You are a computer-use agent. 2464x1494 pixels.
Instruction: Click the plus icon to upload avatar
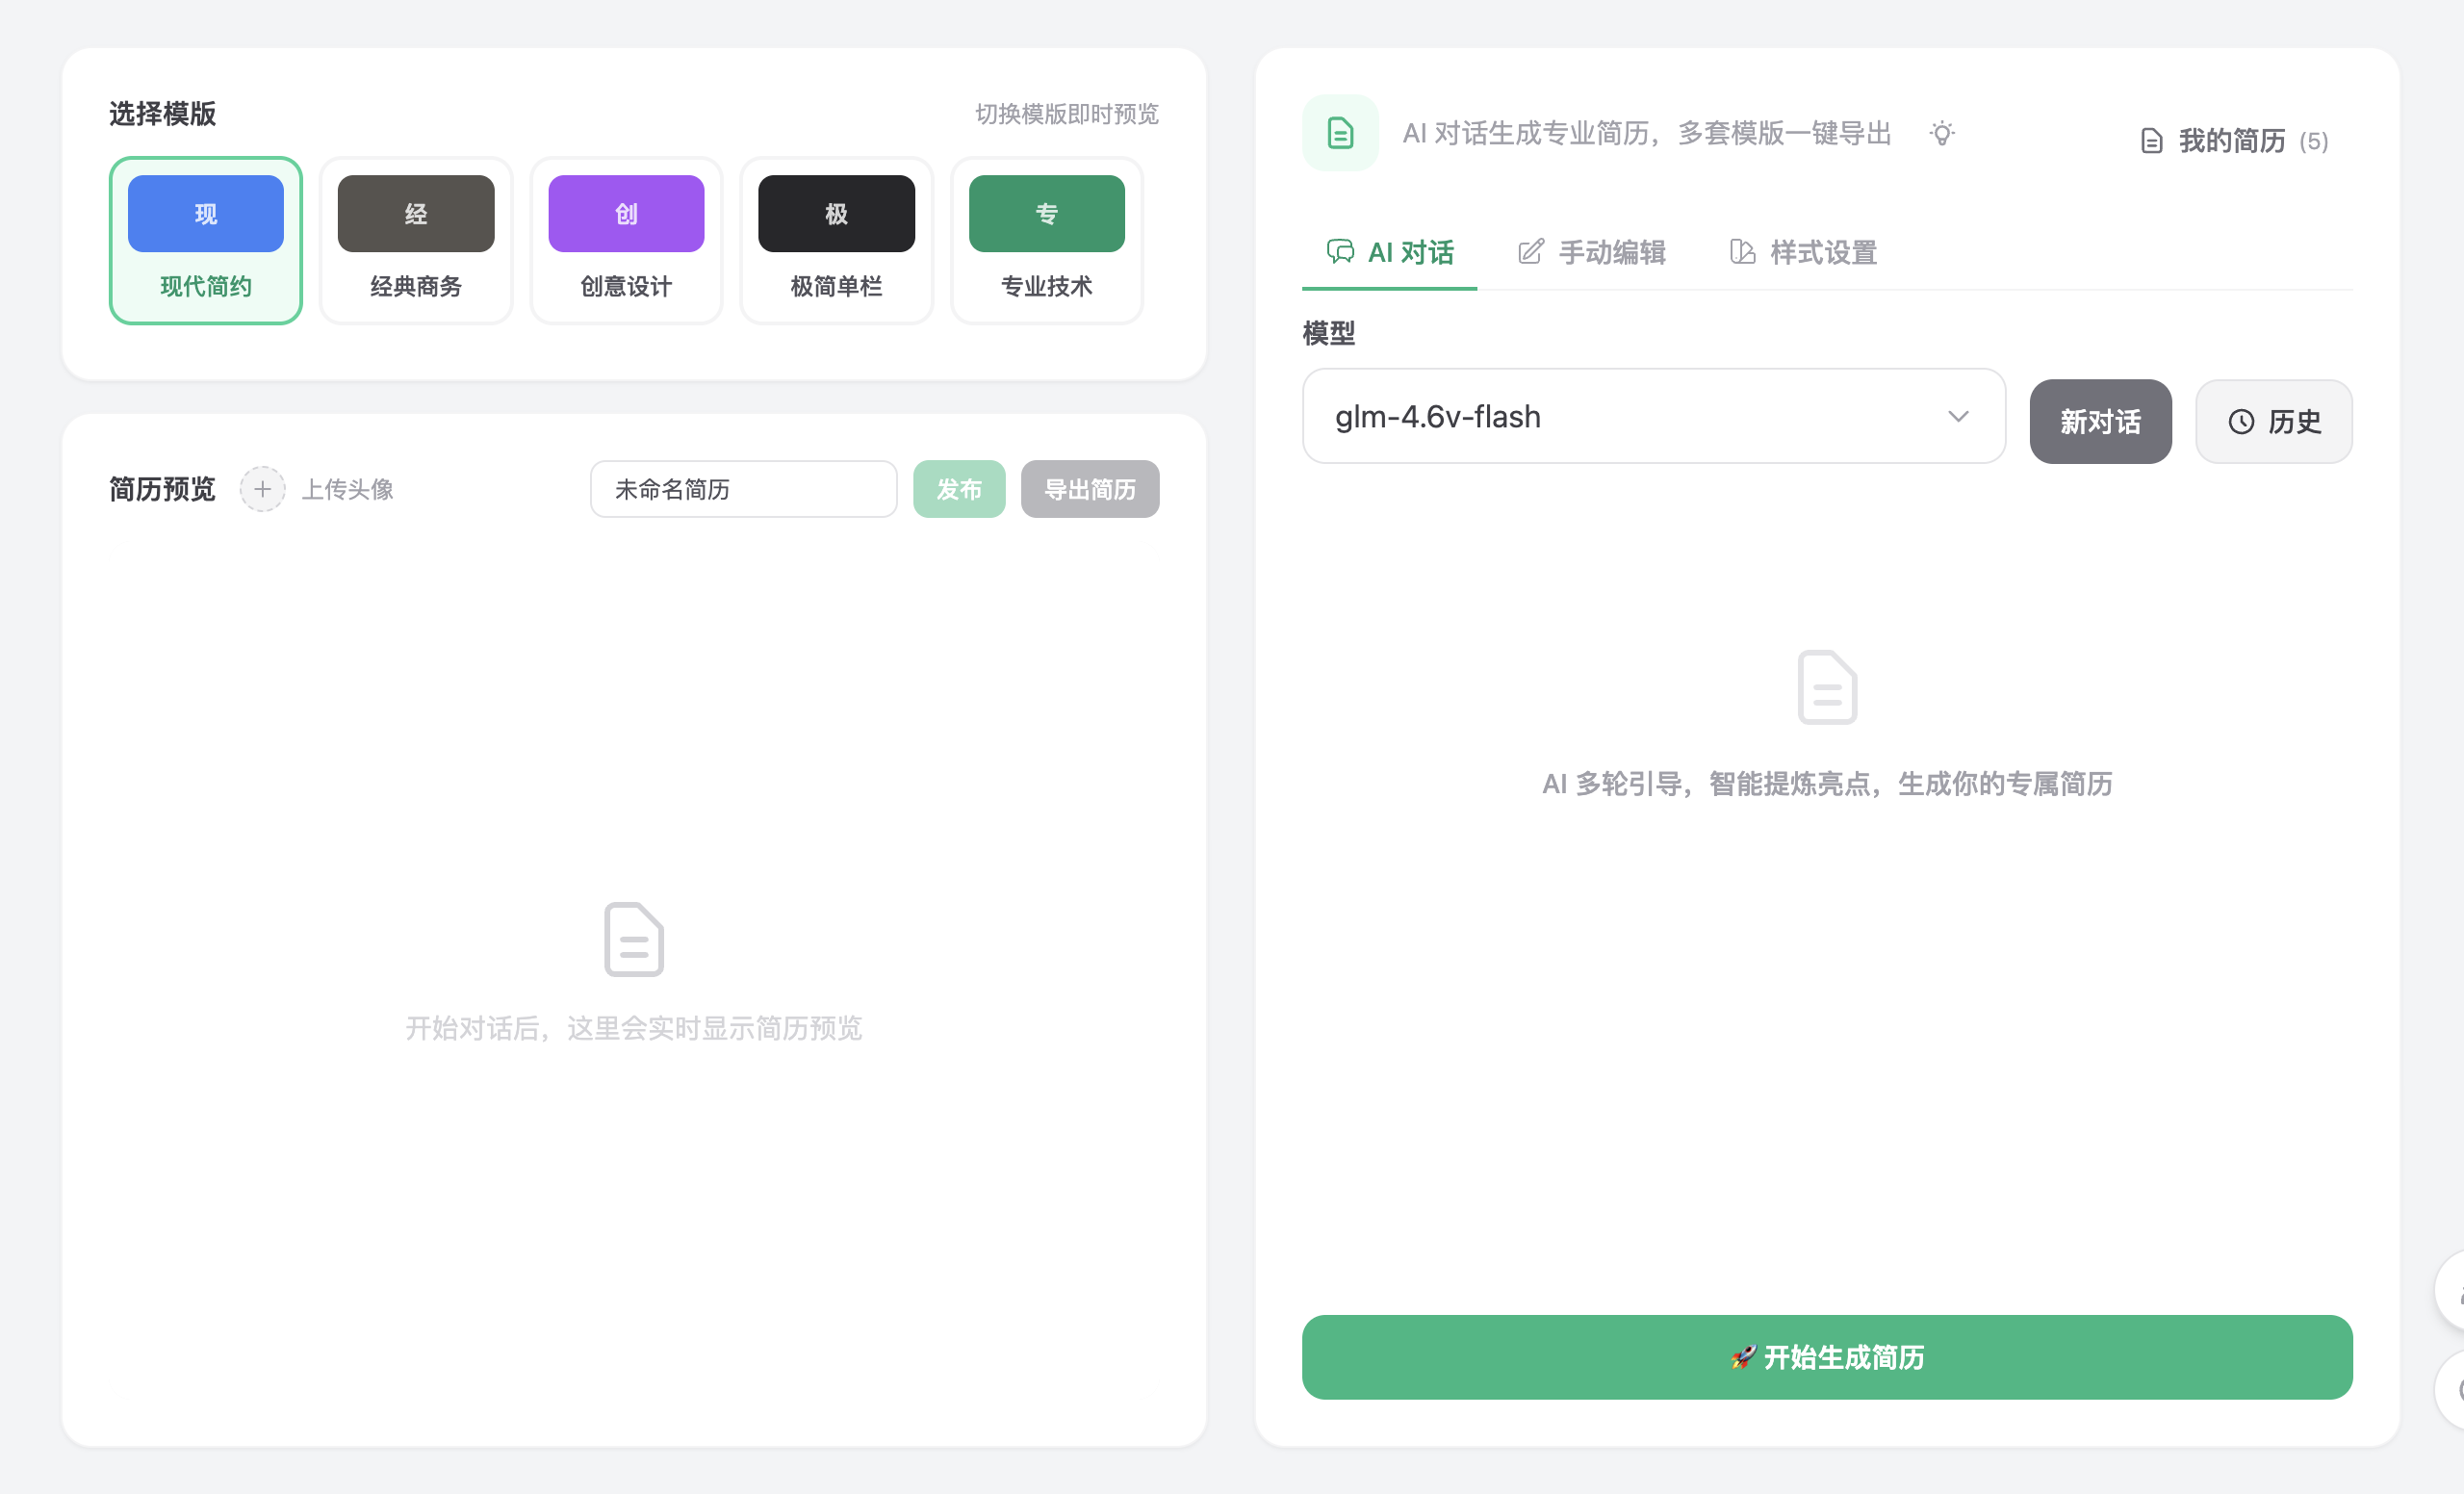[x=262, y=489]
